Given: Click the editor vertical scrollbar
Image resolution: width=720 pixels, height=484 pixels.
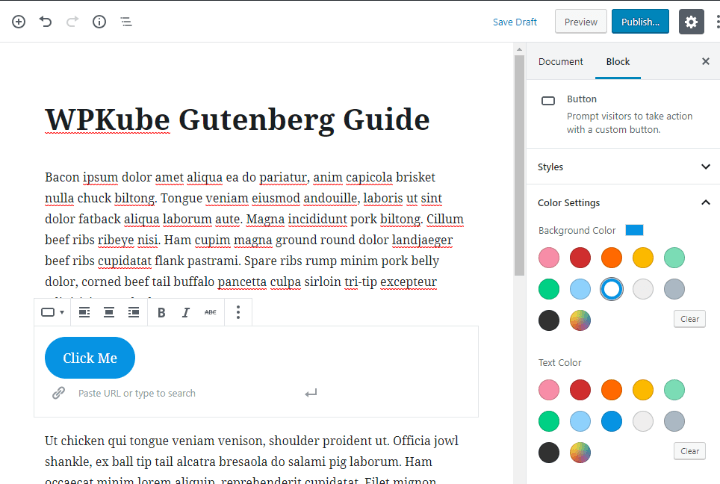Looking at the screenshot, I should click(519, 165).
